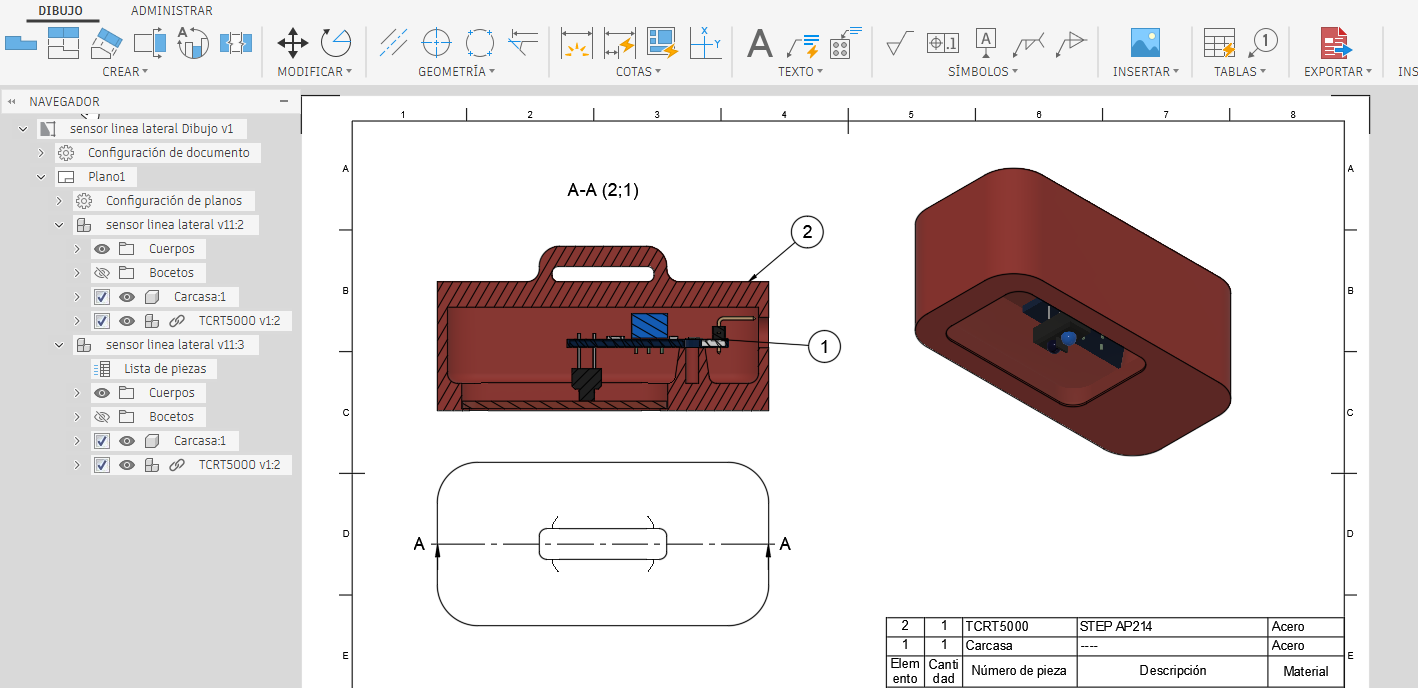Uncheck the first Carcasa:1 checkbox
The height and width of the screenshot is (688, 1418).
point(101,297)
